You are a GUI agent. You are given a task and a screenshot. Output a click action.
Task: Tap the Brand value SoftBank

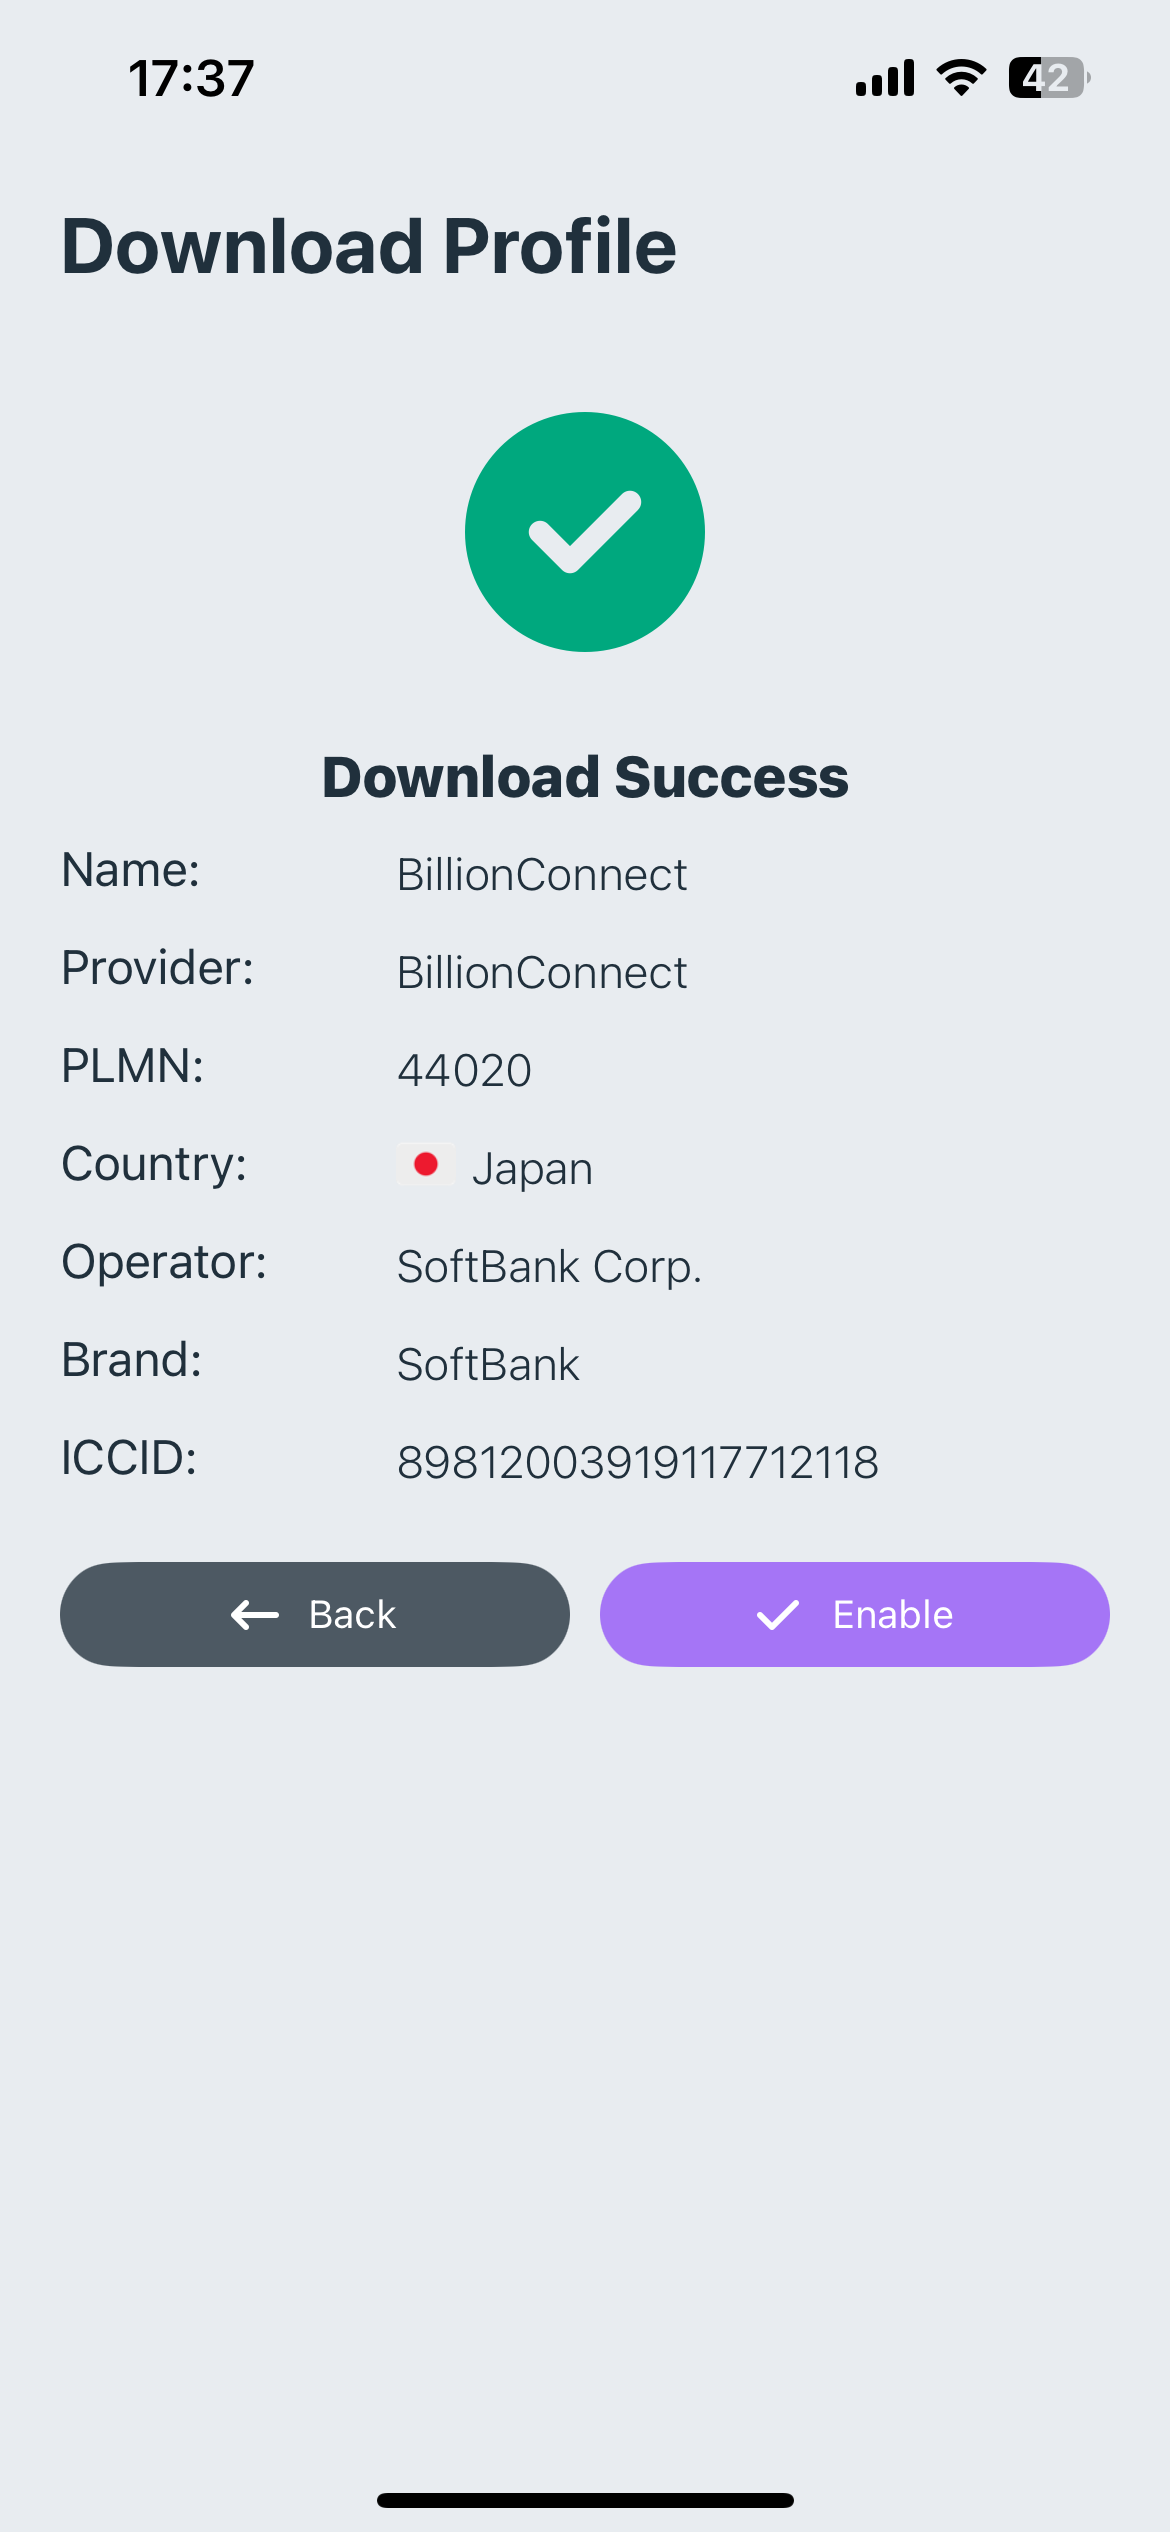coord(488,1365)
